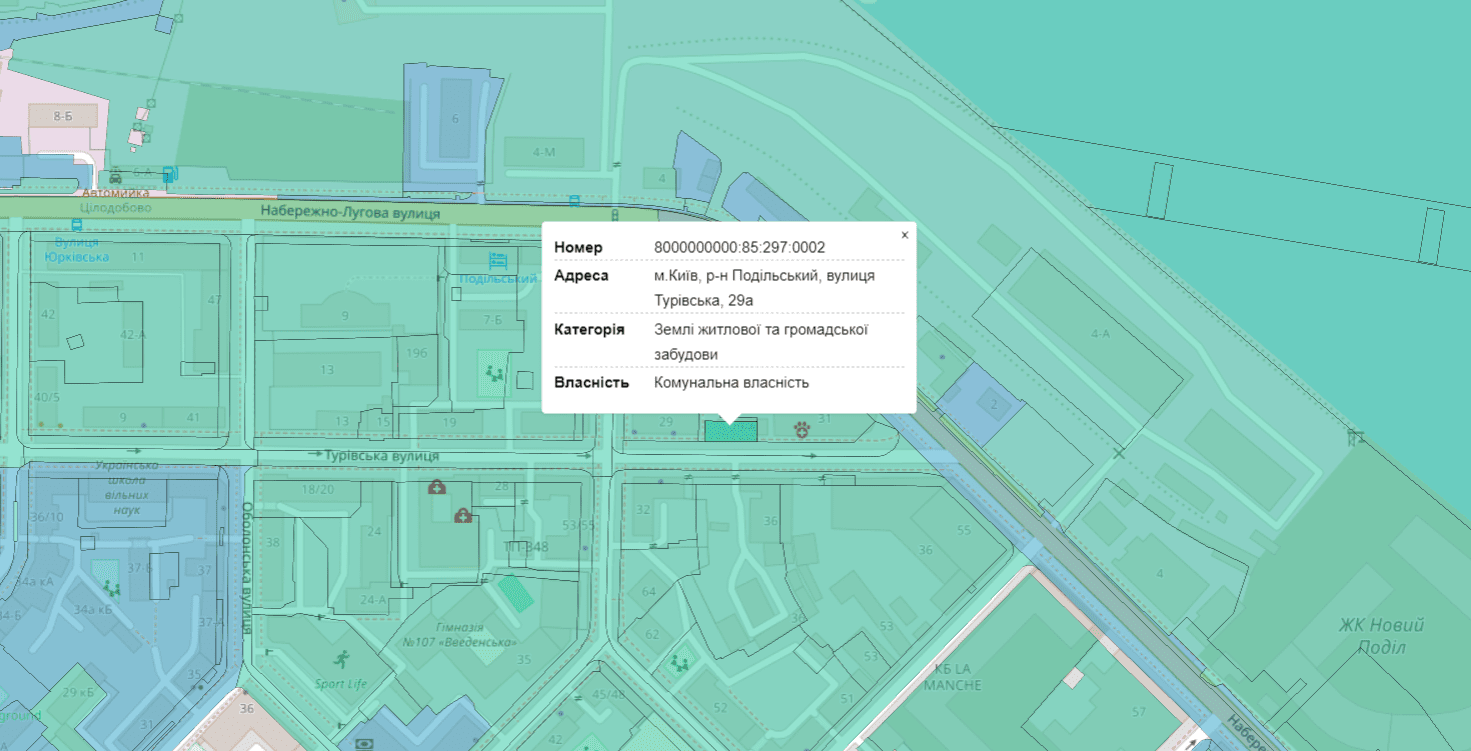
Task: Click the bus stop icon above Вулиця Юрківська
Action: pos(76,225)
